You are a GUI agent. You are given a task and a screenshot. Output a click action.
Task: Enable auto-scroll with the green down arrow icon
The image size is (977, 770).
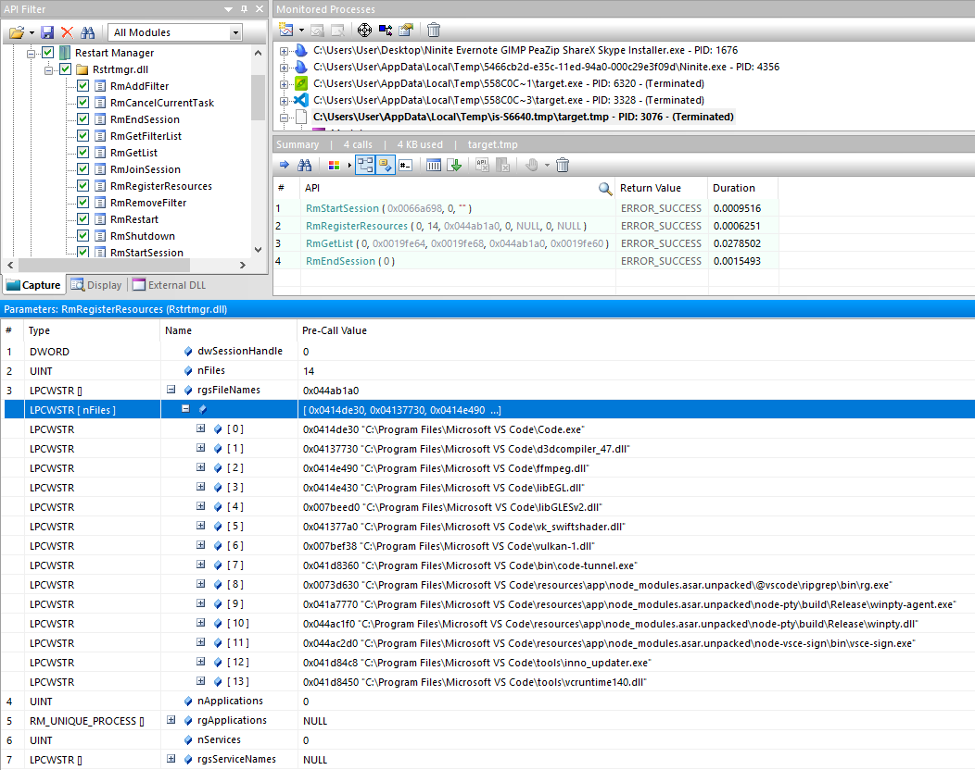click(x=455, y=165)
